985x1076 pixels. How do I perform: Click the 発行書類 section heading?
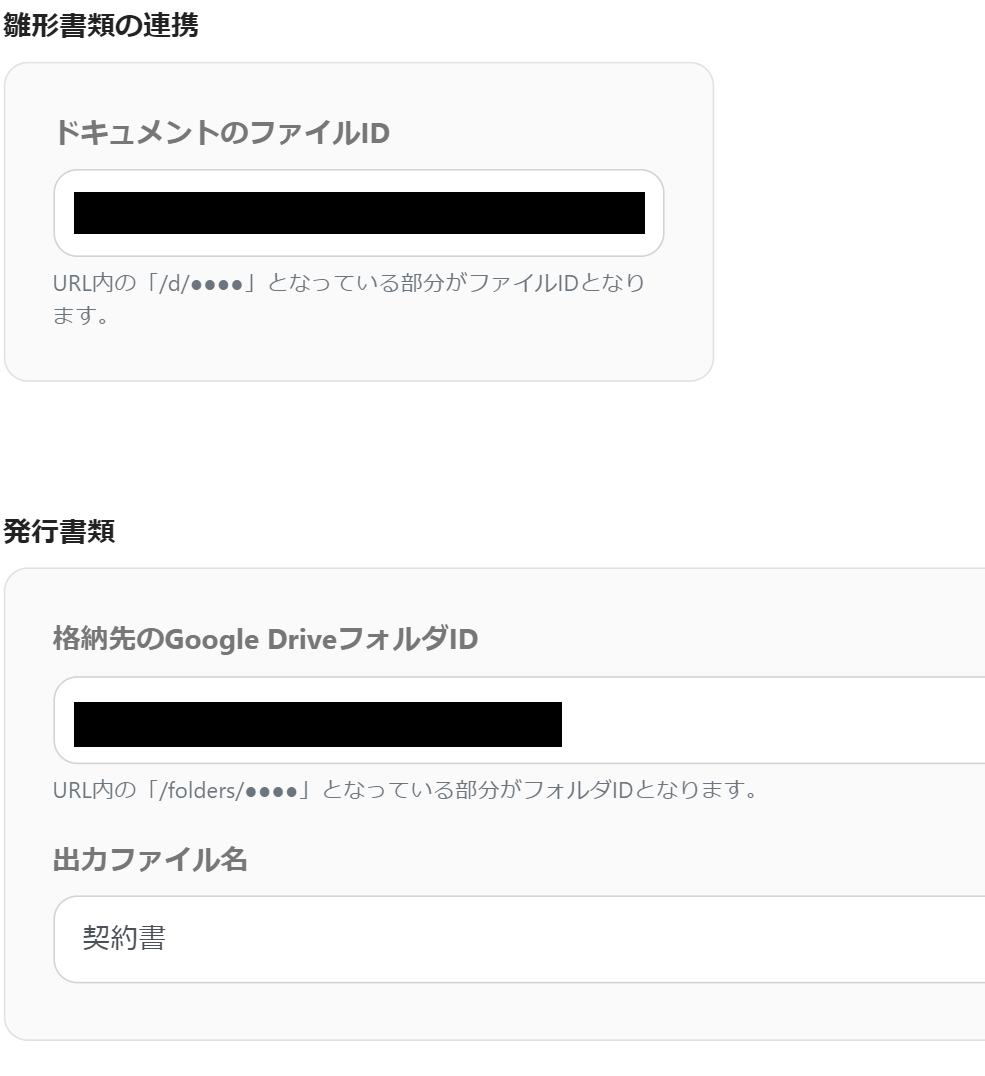point(59,531)
